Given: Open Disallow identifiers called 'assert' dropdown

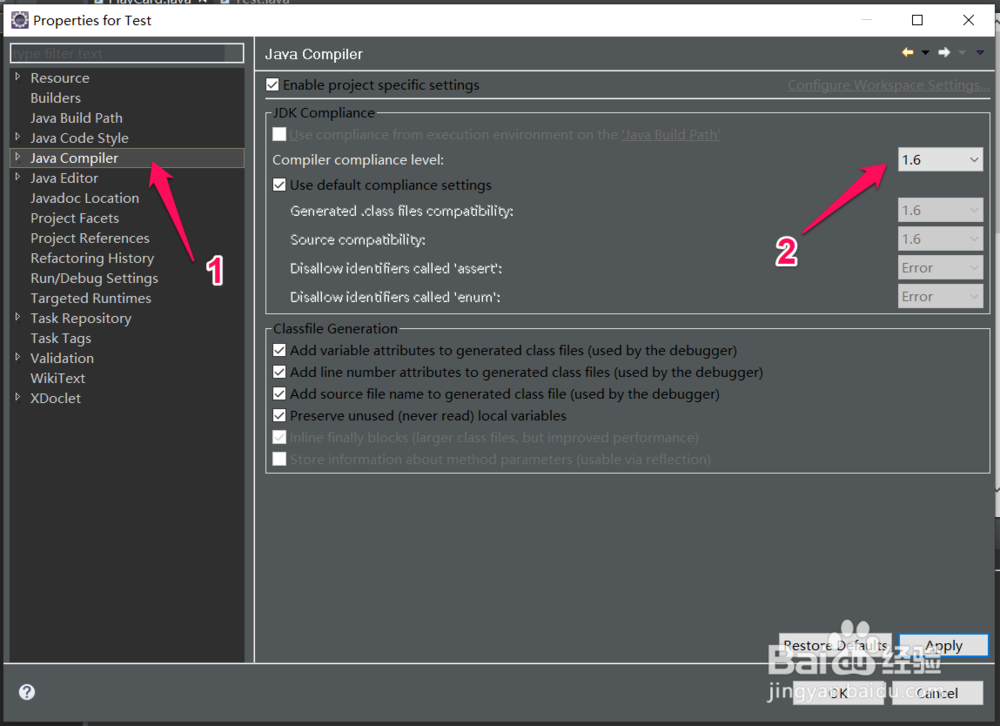Looking at the screenshot, I should [940, 267].
